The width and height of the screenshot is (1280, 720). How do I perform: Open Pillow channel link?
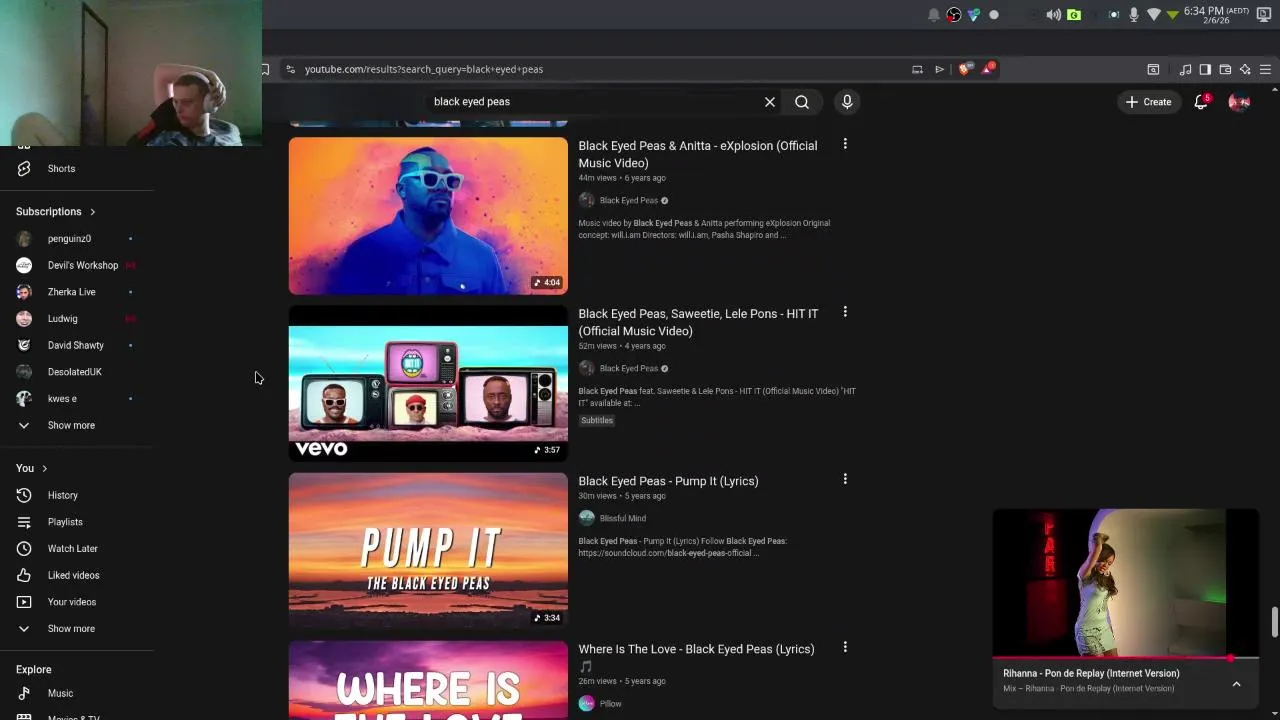click(x=610, y=704)
